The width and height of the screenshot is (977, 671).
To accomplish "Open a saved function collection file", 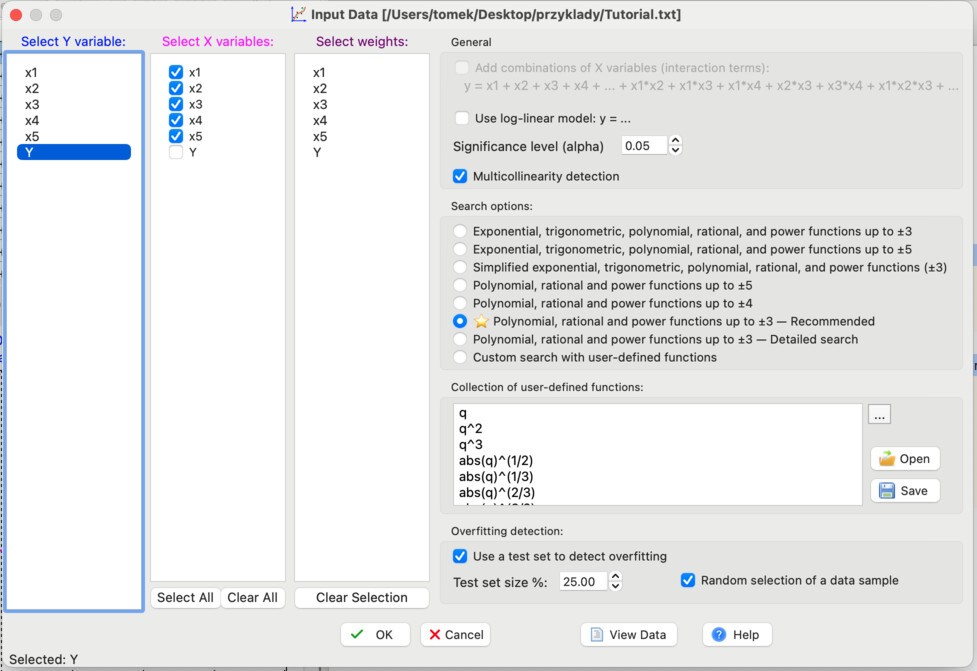I will (904, 458).
